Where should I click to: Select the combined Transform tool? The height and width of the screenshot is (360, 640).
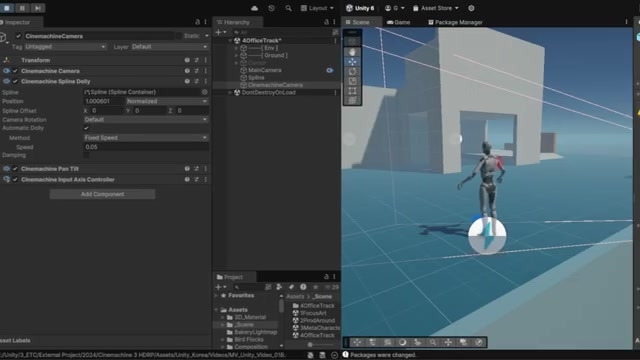[352, 100]
